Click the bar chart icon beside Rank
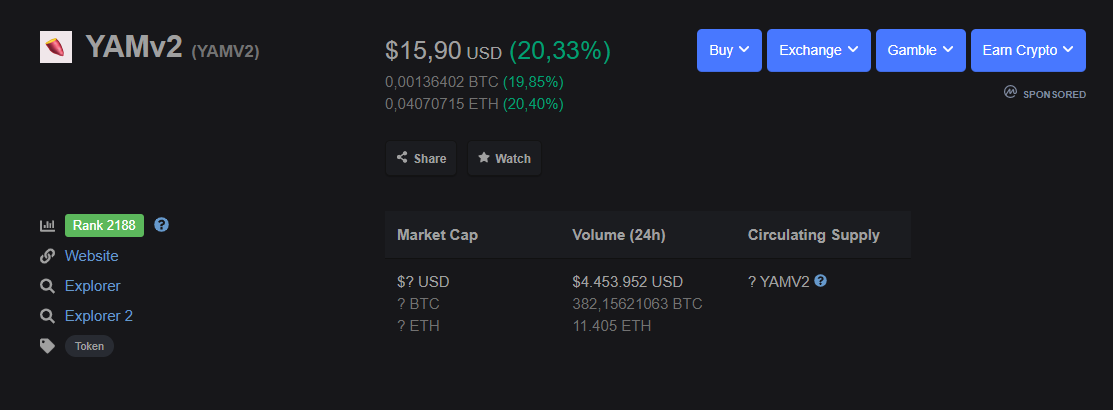Image resolution: width=1113 pixels, height=410 pixels. (48, 226)
